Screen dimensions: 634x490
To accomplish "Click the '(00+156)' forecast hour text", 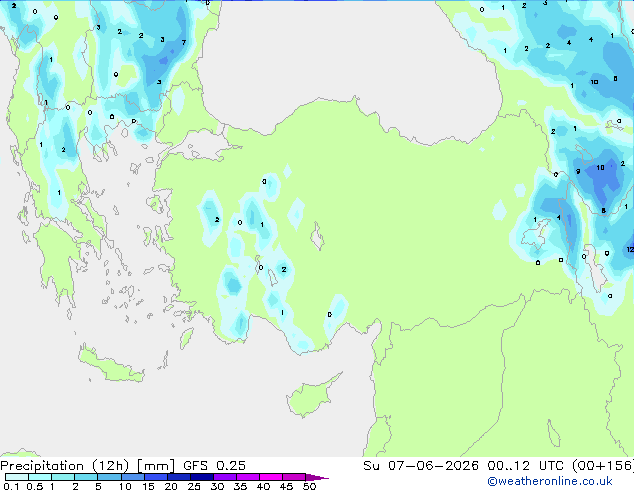I will (x=603, y=466).
